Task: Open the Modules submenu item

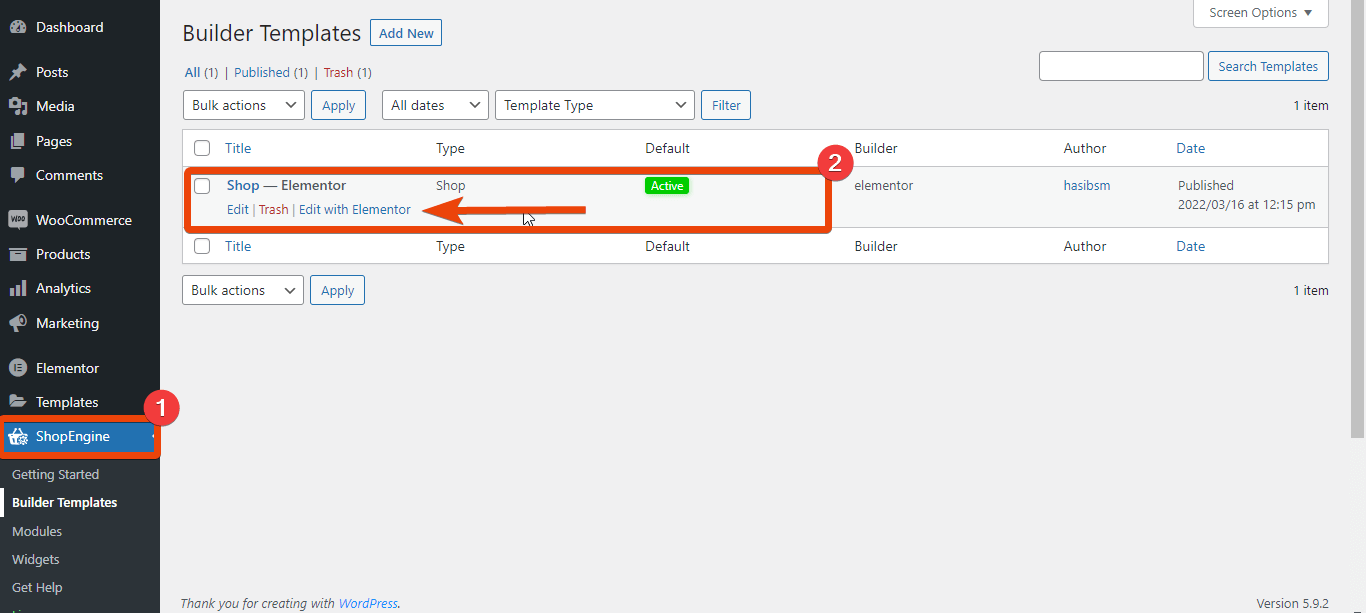Action: click(37, 531)
